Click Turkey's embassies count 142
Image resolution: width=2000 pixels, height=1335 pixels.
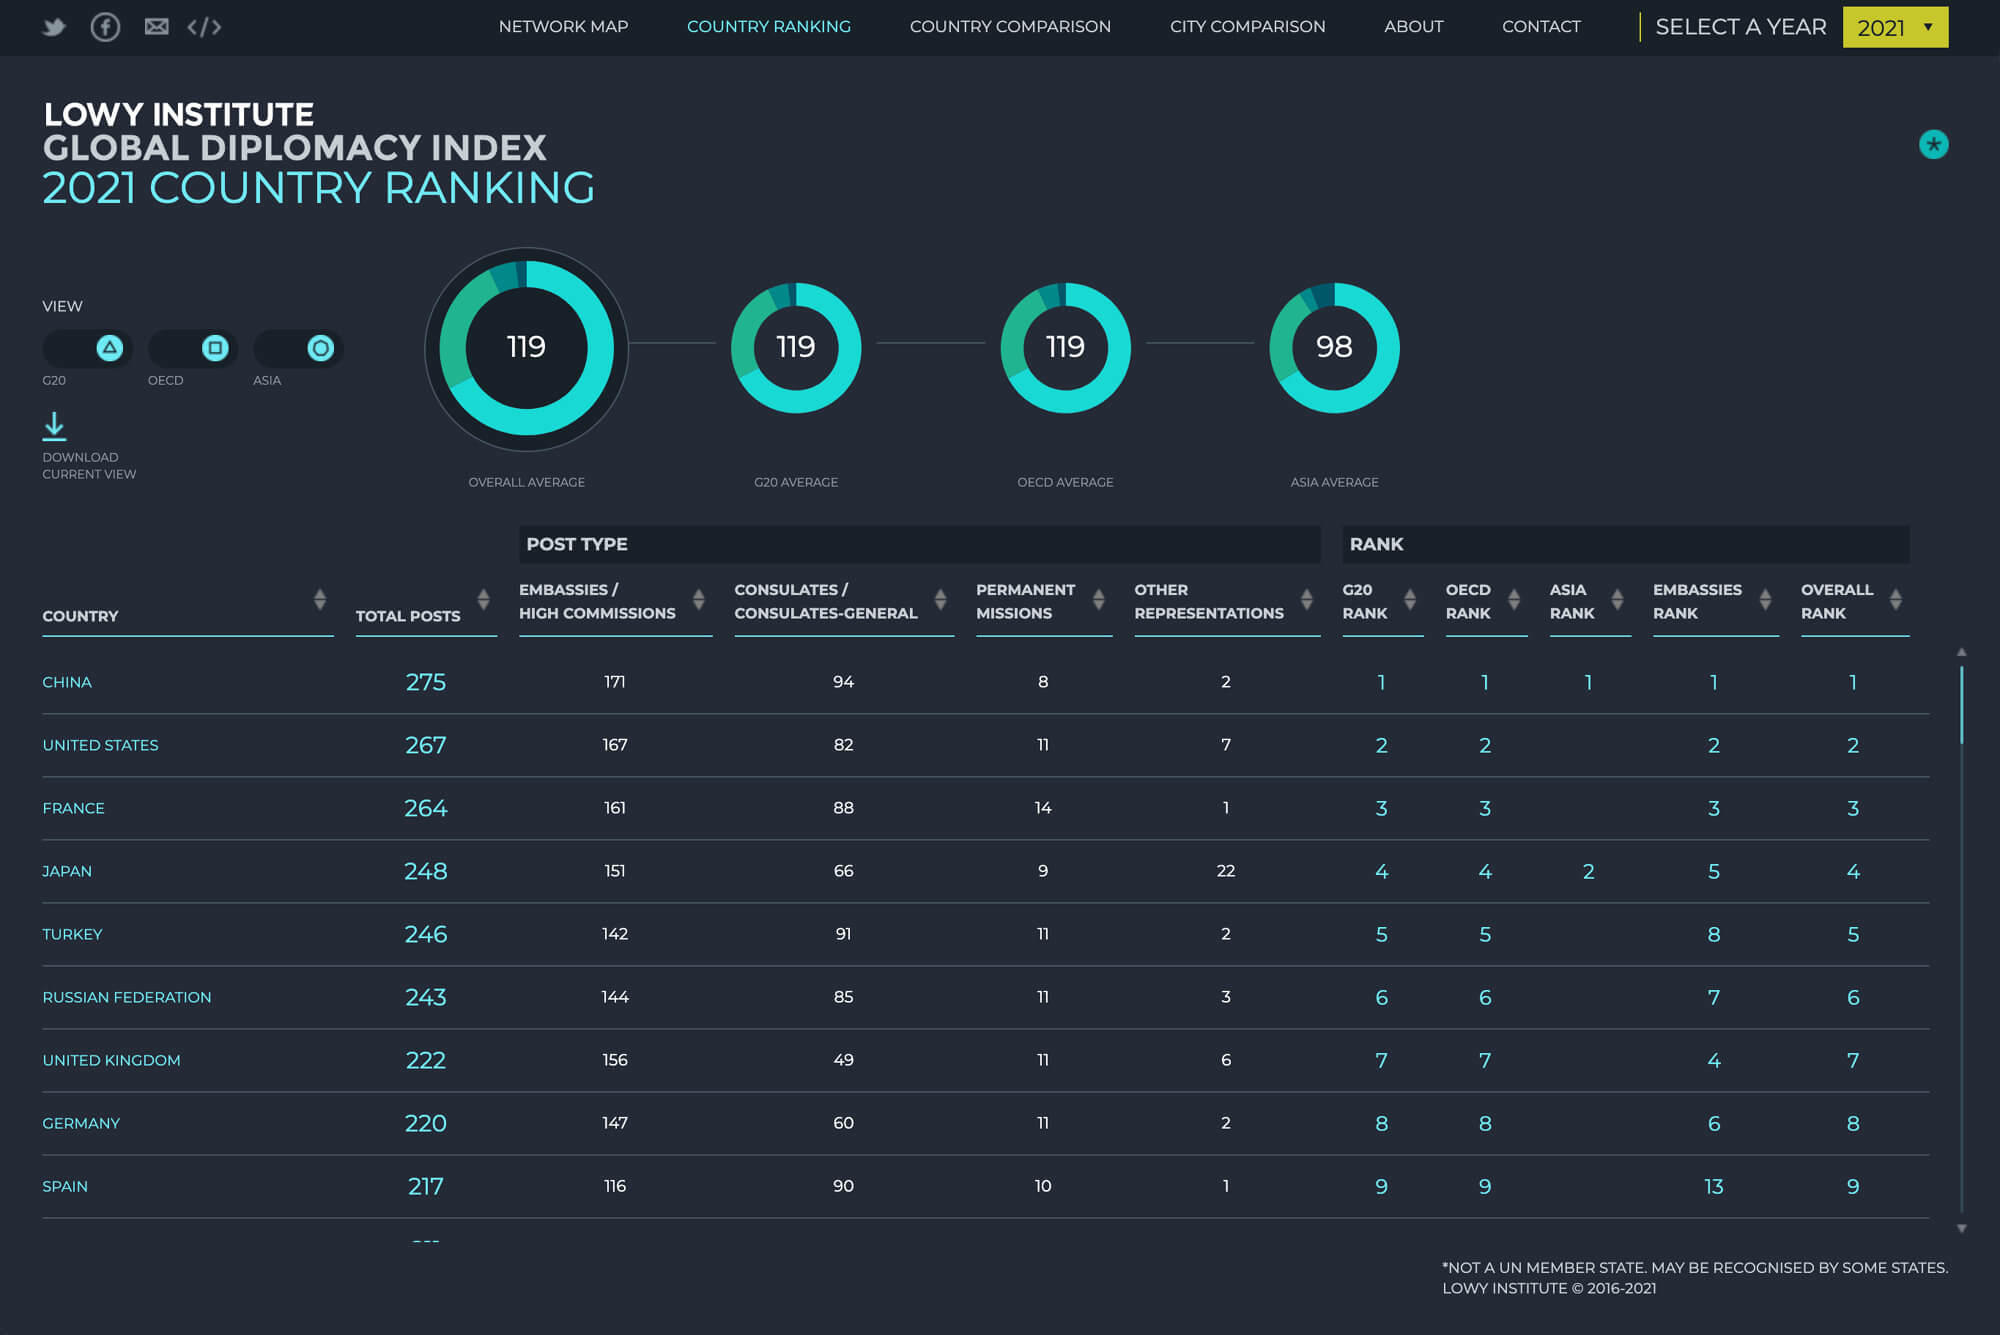coord(615,934)
